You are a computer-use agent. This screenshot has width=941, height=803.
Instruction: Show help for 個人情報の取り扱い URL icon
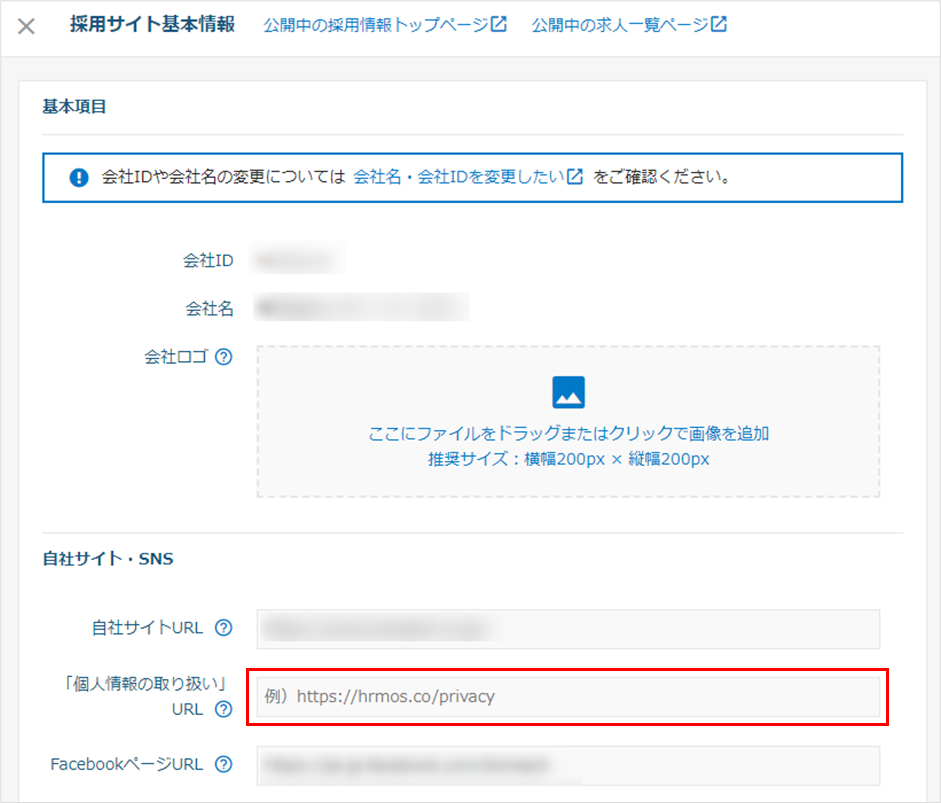point(224,709)
